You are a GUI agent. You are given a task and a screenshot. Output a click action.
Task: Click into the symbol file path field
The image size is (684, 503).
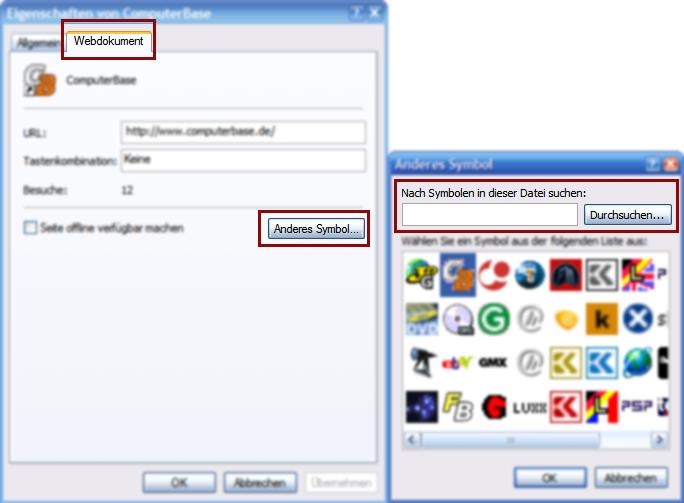tap(489, 215)
